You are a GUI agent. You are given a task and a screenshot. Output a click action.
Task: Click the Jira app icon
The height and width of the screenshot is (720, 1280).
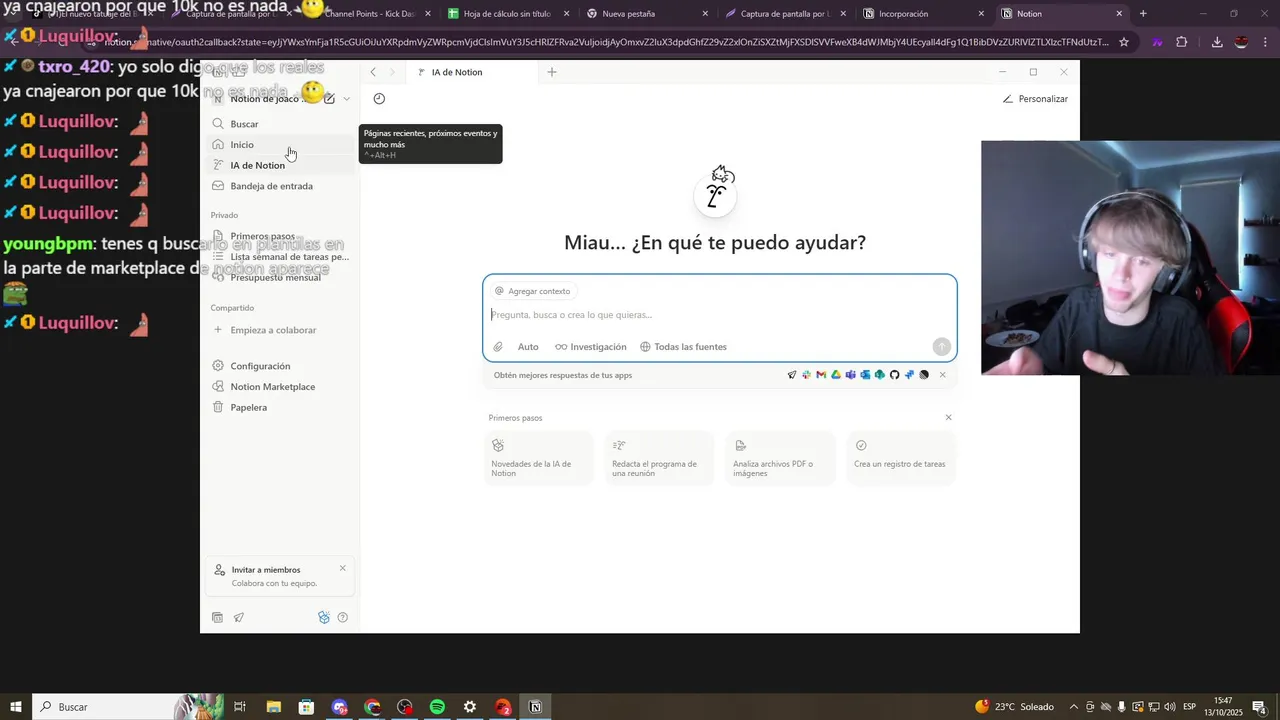tap(909, 375)
